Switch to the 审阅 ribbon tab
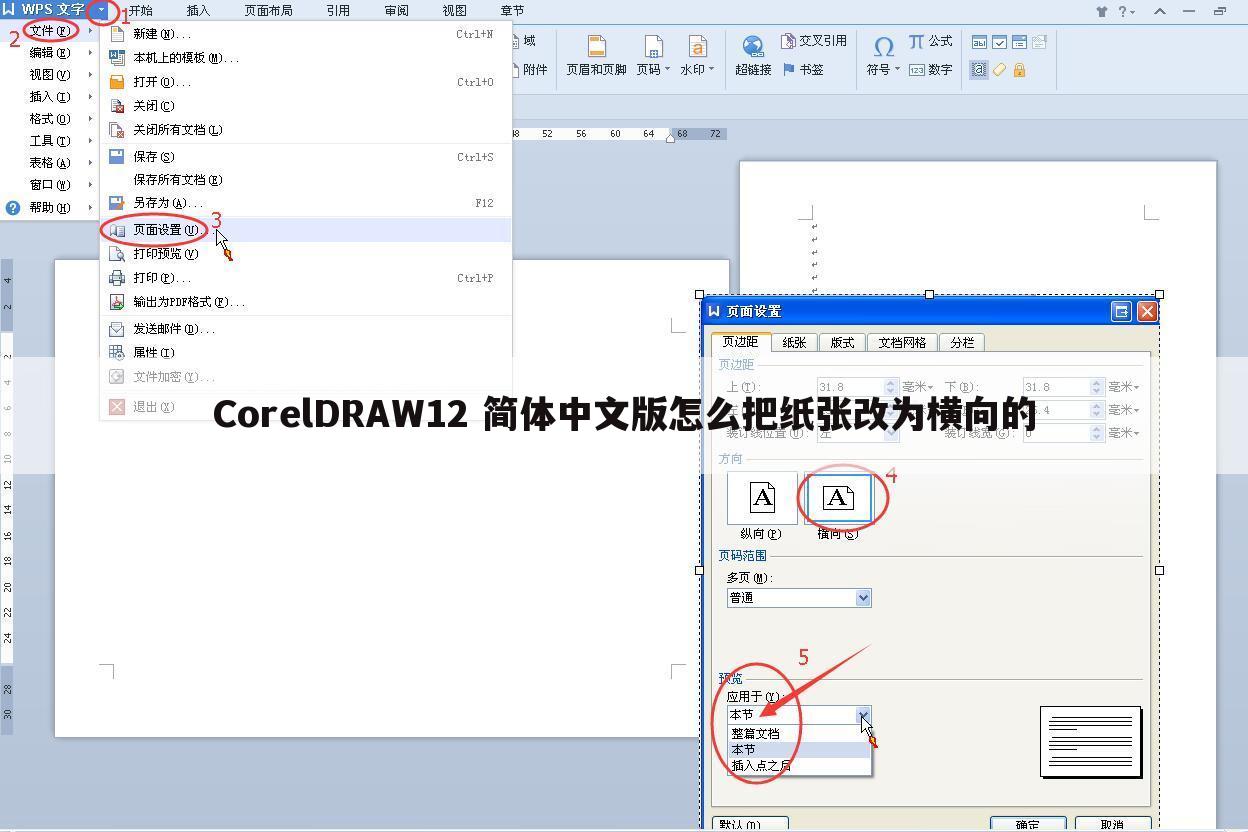Screen dimensions: 1248x832 pyautogui.click(x=396, y=11)
